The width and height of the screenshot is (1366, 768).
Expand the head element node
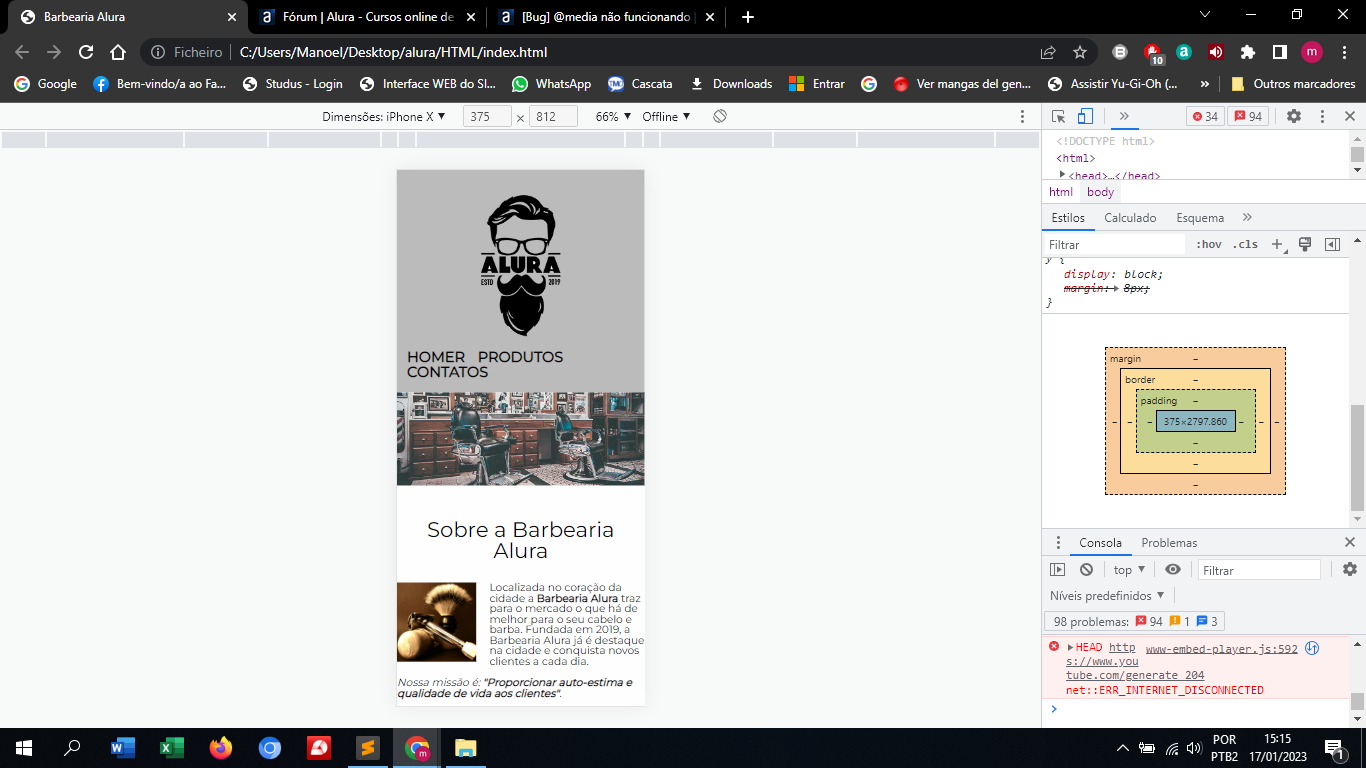click(1063, 175)
